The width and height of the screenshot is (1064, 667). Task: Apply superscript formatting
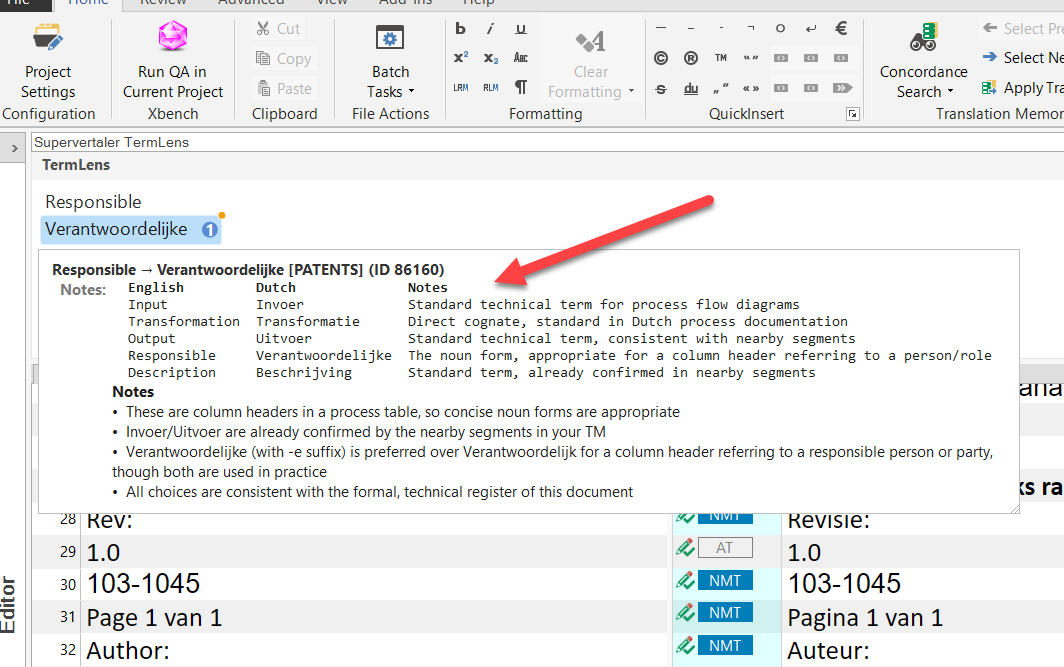point(461,58)
